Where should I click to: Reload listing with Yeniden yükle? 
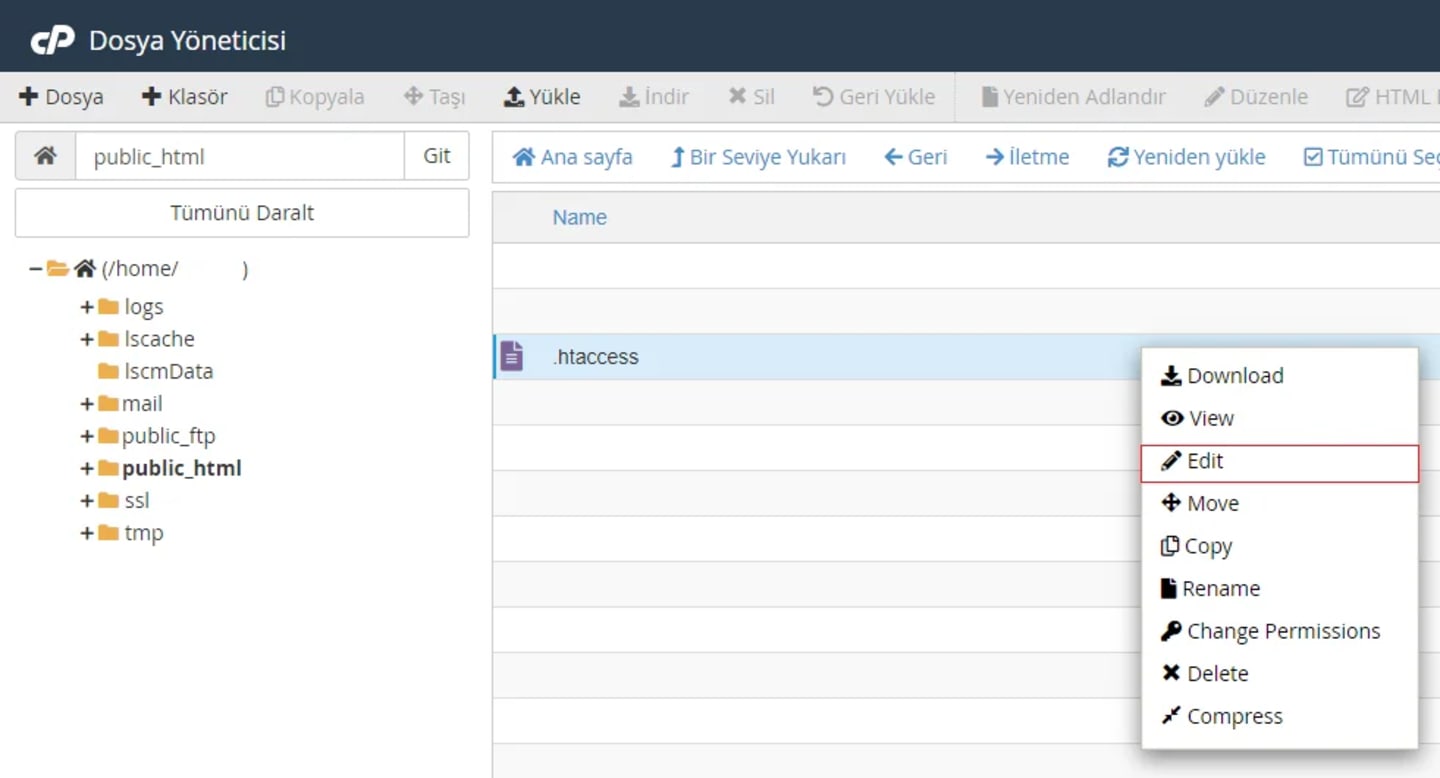click(1186, 157)
